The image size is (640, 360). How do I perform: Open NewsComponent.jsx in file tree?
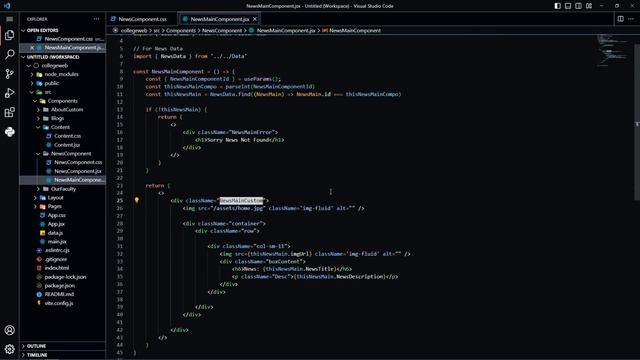78,171
